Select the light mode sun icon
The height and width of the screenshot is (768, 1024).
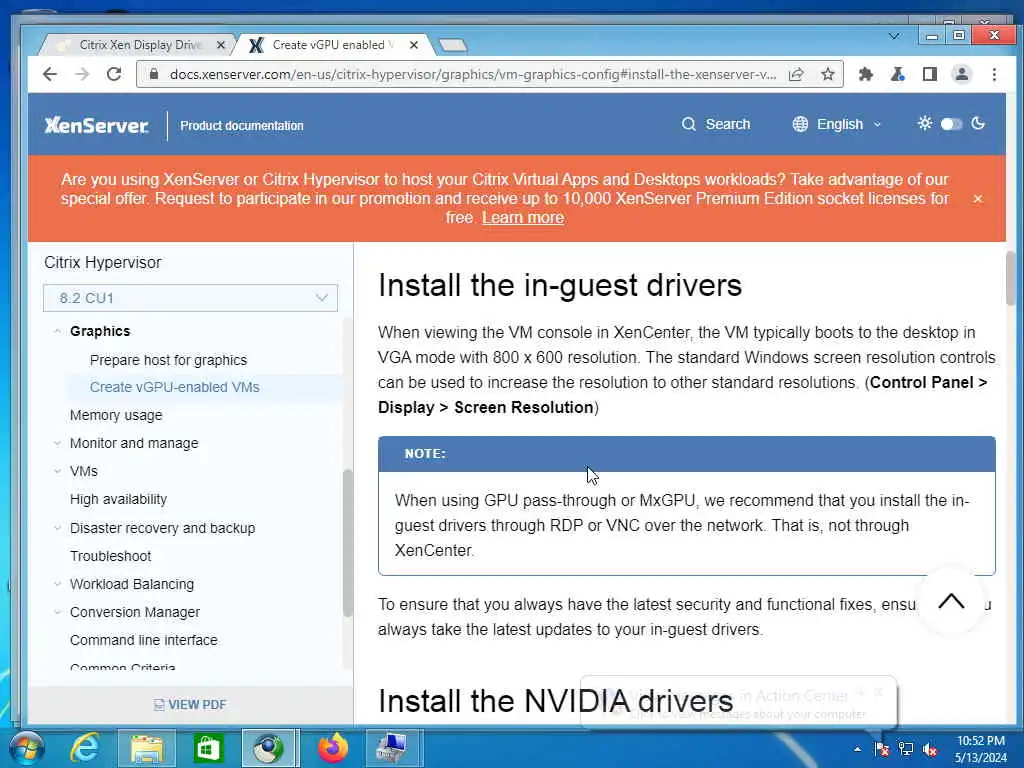[925, 123]
